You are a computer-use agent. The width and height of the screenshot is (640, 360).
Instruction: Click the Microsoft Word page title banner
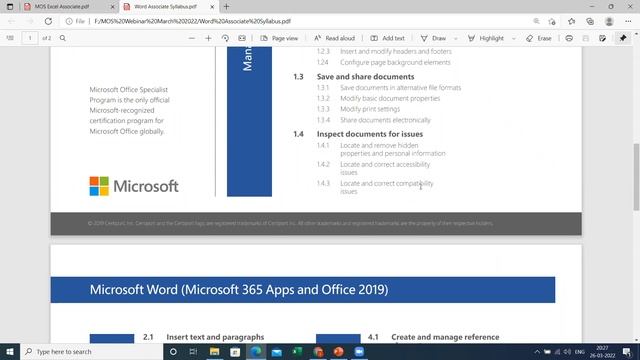303,290
